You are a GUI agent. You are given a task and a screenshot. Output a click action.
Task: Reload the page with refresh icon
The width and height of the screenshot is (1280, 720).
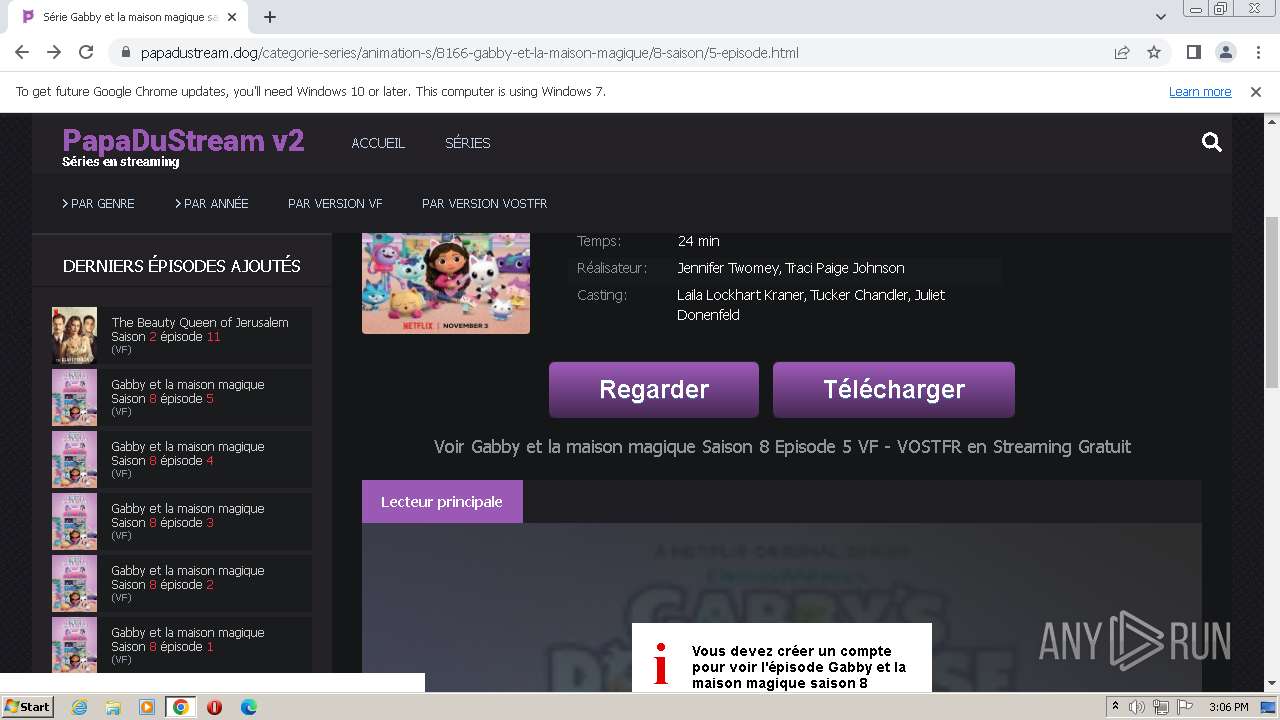tap(86, 53)
